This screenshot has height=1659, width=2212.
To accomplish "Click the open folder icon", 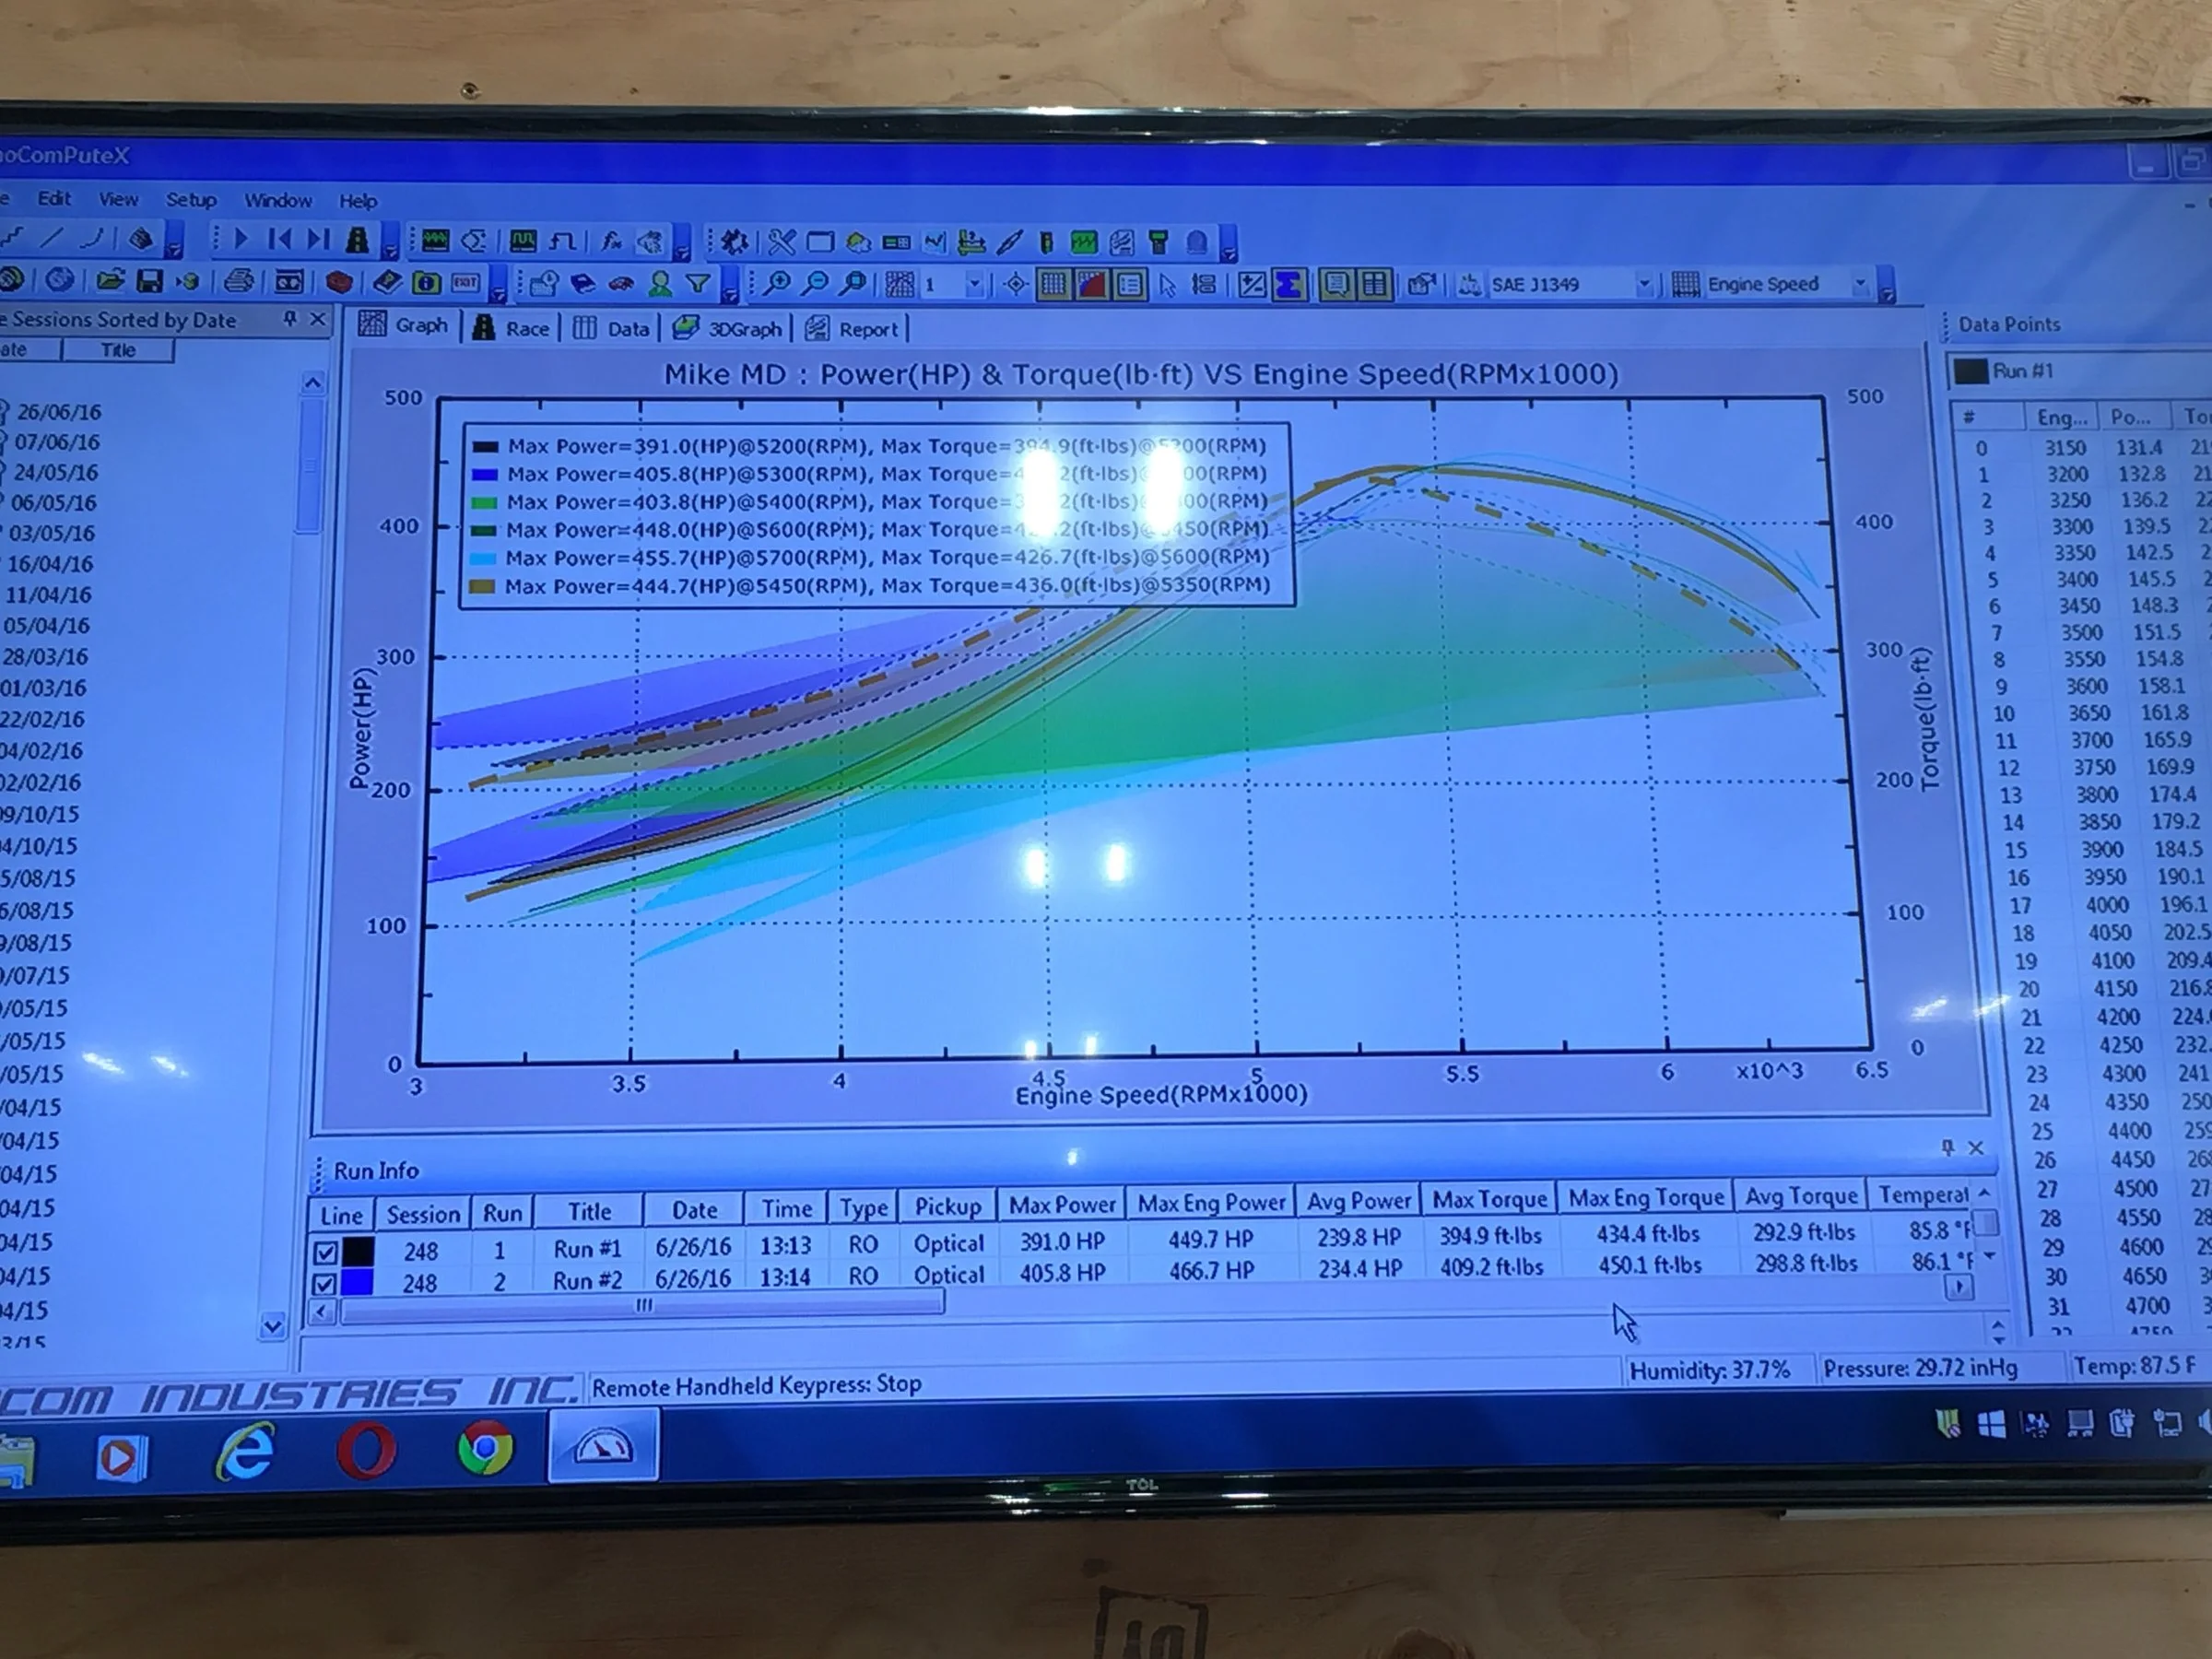I will (110, 280).
